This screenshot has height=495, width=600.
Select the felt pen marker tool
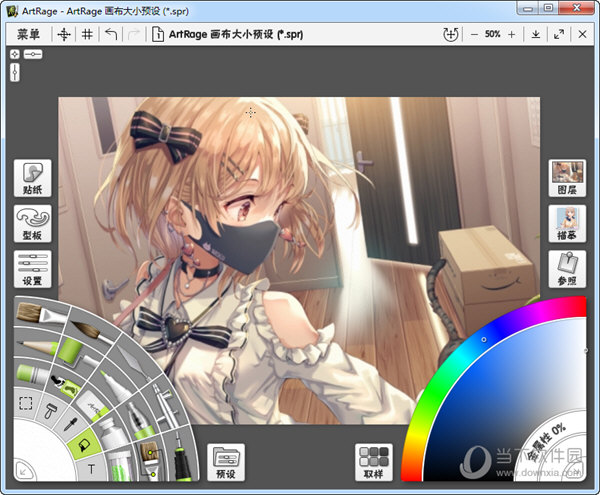pyautogui.click(x=115, y=384)
